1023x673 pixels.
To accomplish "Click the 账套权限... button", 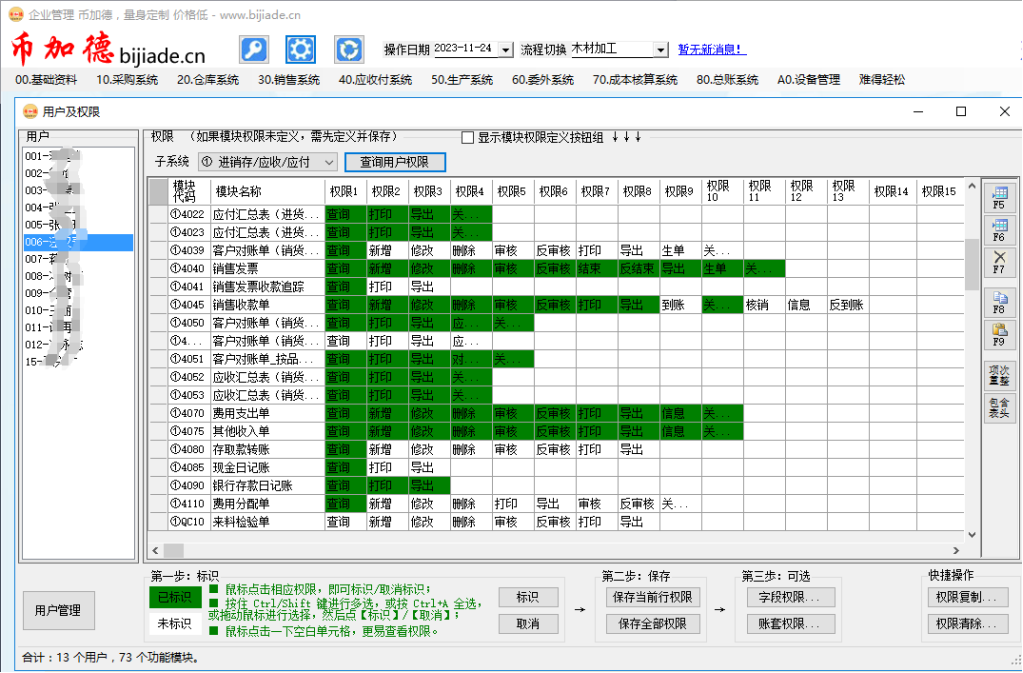I will pyautogui.click(x=791, y=623).
